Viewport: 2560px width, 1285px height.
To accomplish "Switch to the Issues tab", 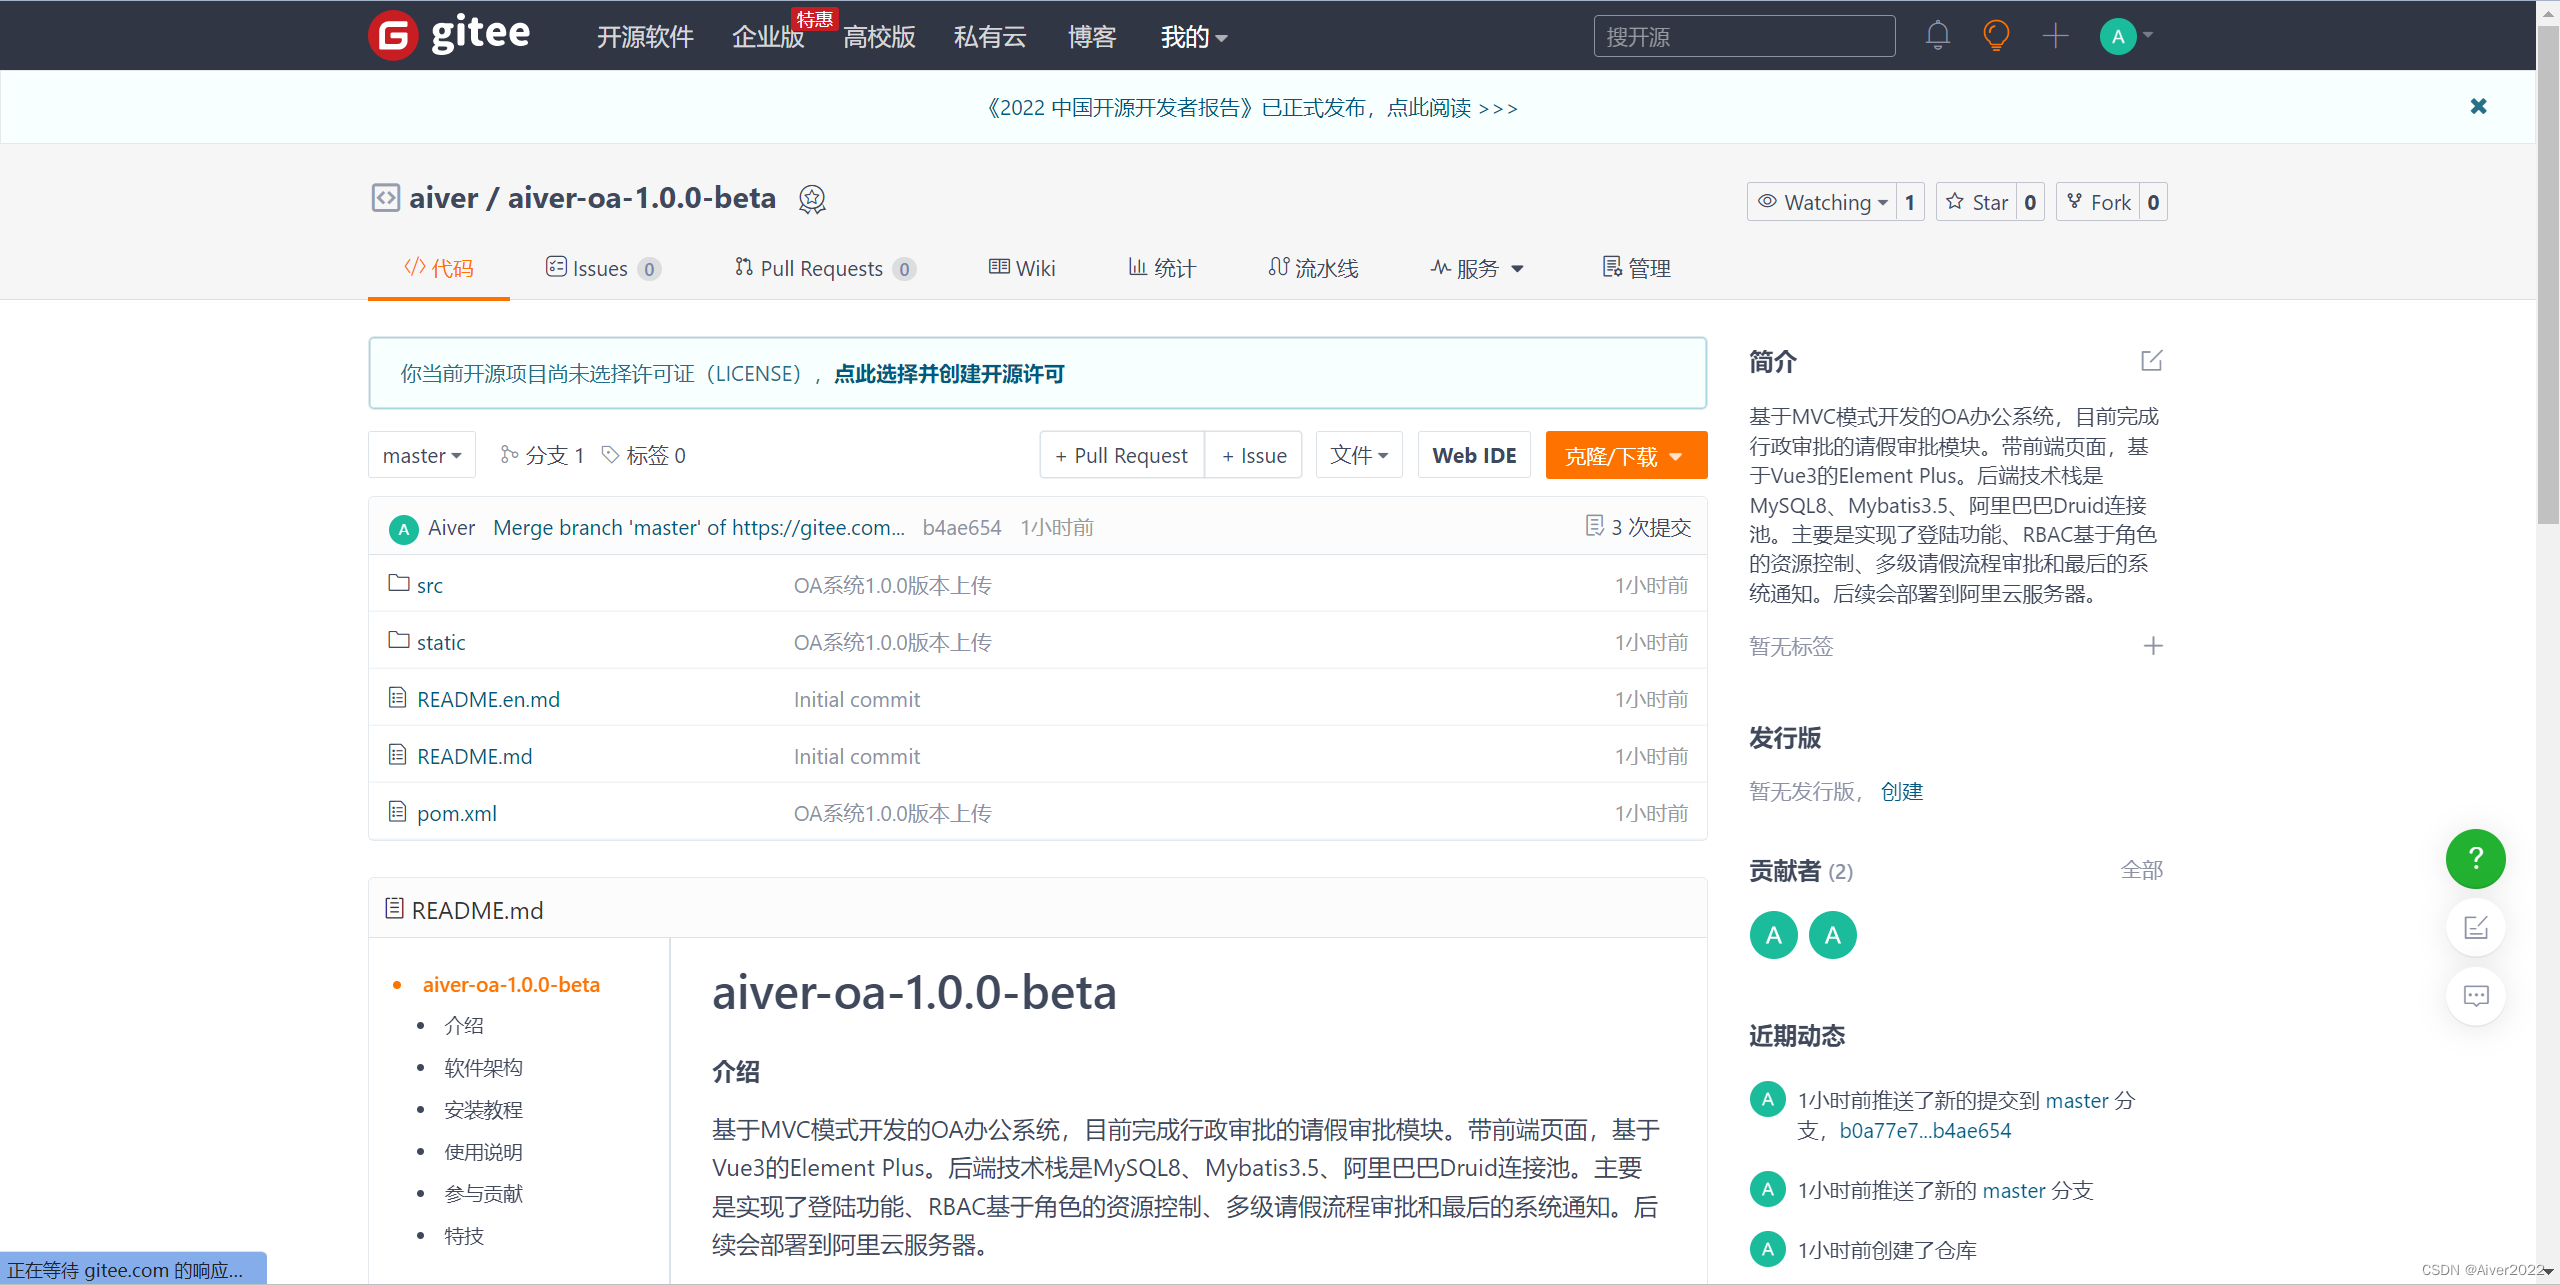I will 600,268.
